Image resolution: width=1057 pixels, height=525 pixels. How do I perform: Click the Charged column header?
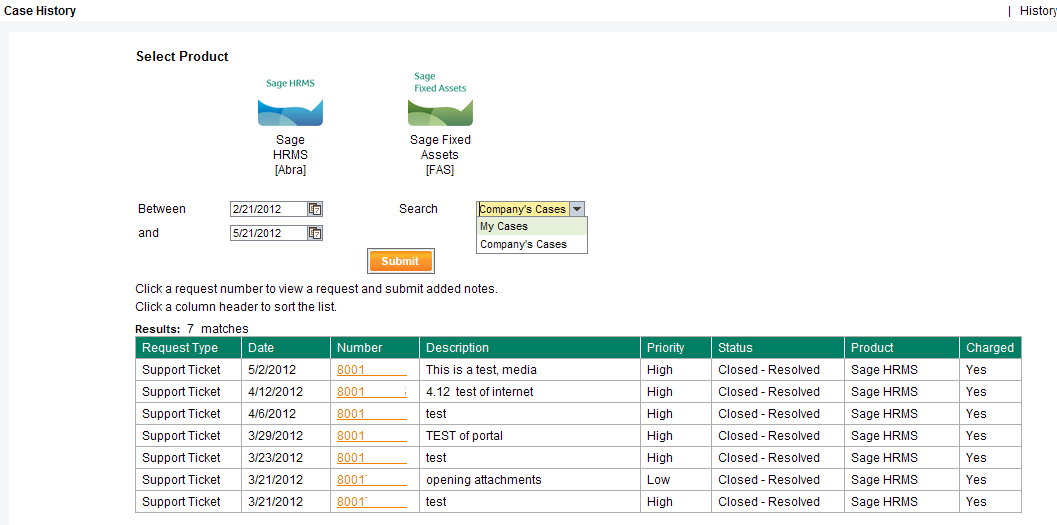tap(990, 348)
